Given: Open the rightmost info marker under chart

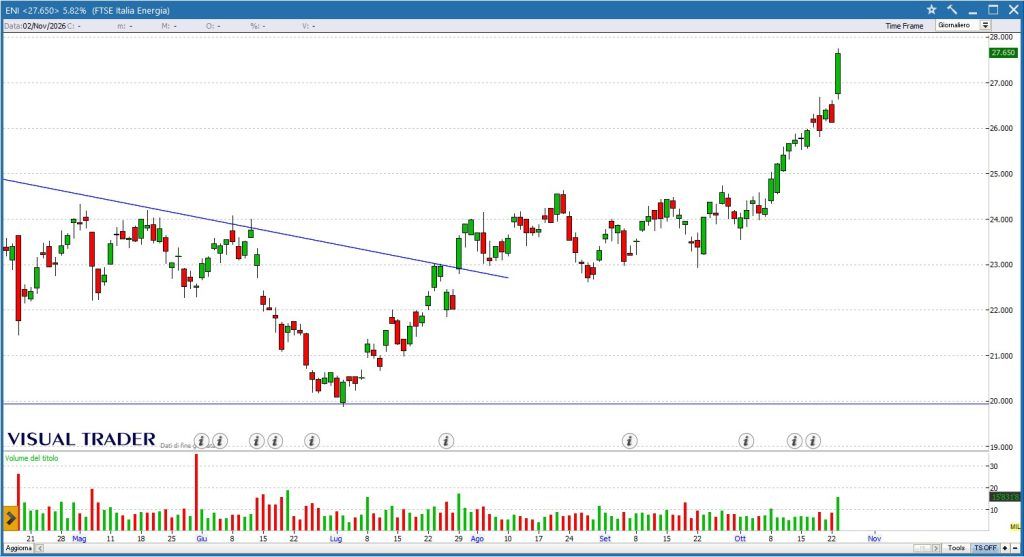Looking at the screenshot, I should [812, 441].
